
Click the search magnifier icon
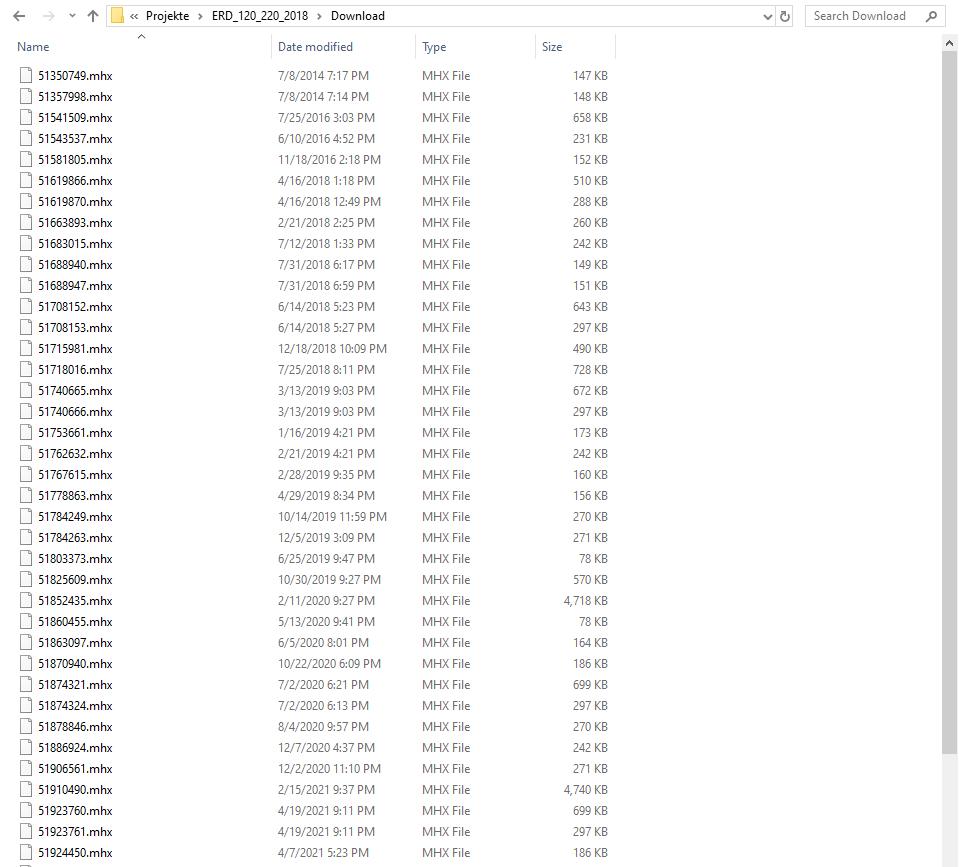pos(931,17)
